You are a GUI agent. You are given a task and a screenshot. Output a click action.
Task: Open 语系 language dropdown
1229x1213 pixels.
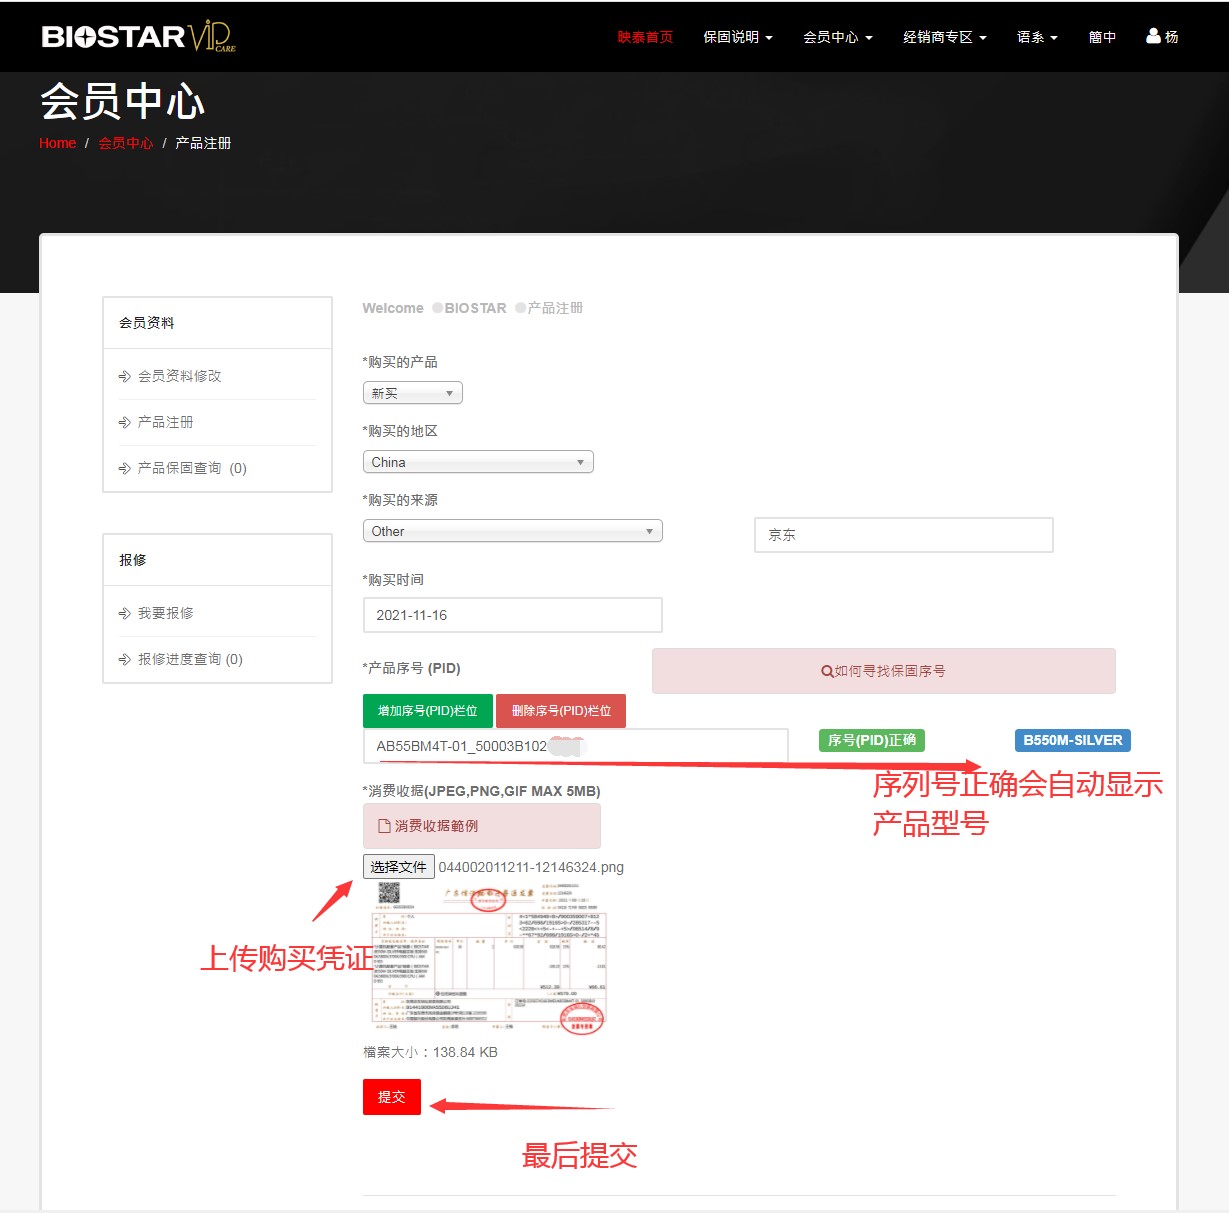point(1037,37)
